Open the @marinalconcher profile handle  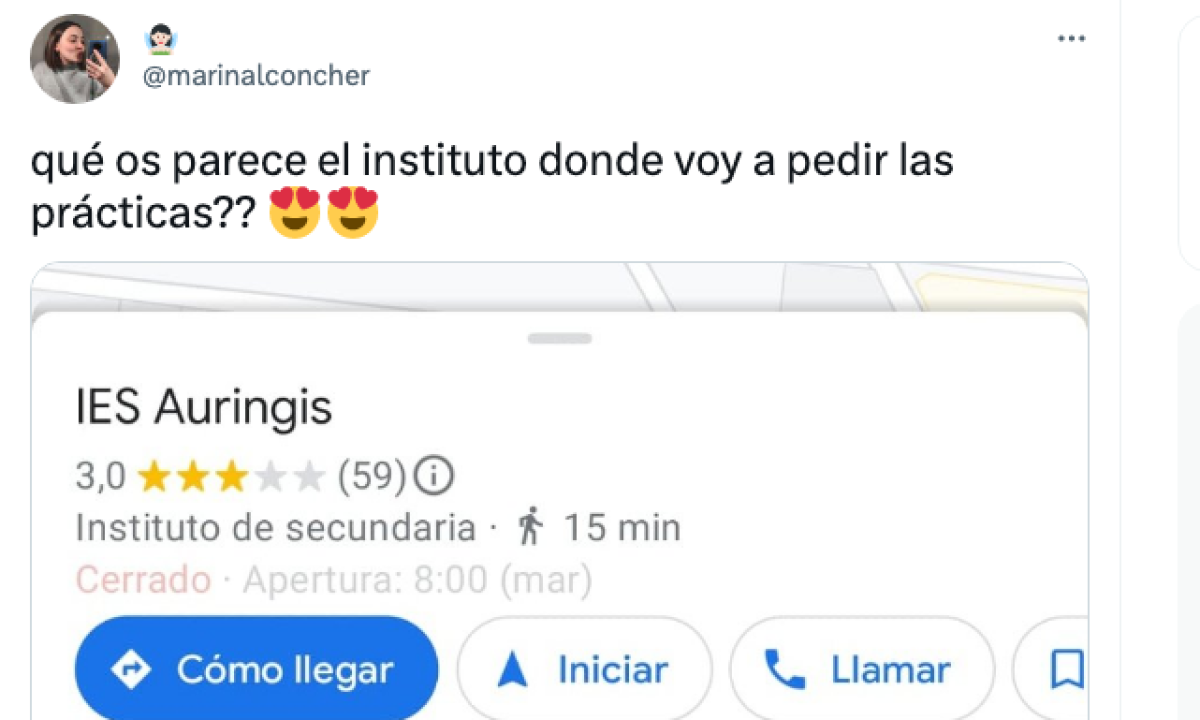pyautogui.click(x=256, y=75)
